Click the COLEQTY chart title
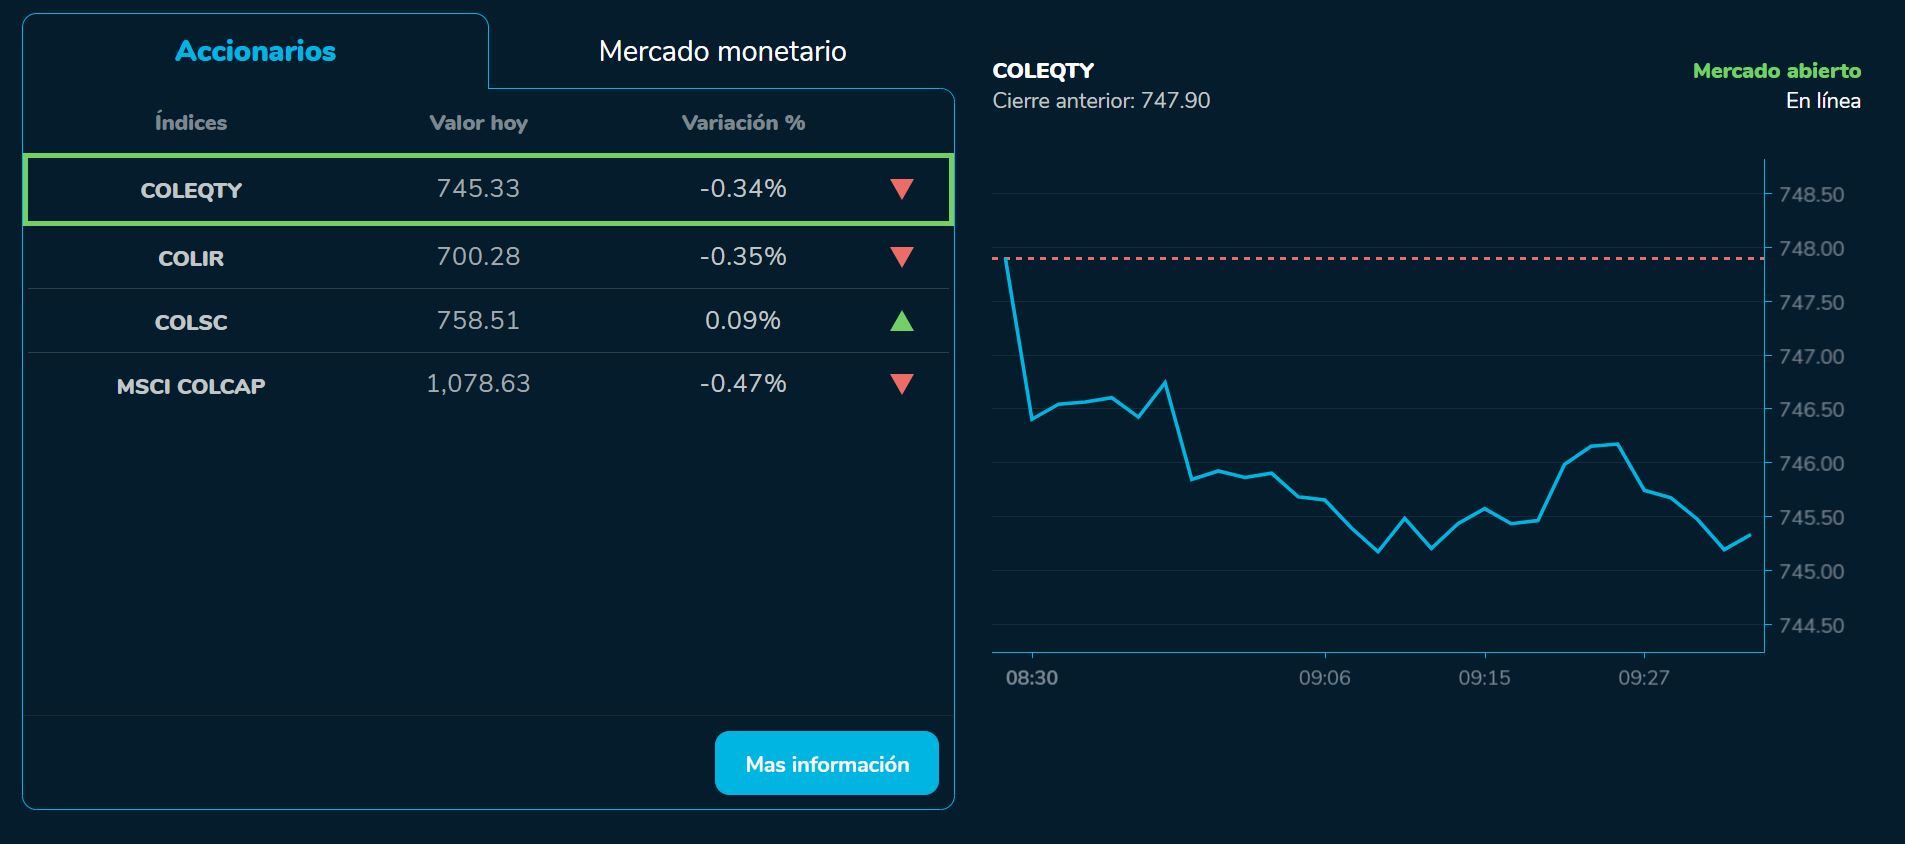This screenshot has width=1905, height=844. pyautogui.click(x=1042, y=71)
